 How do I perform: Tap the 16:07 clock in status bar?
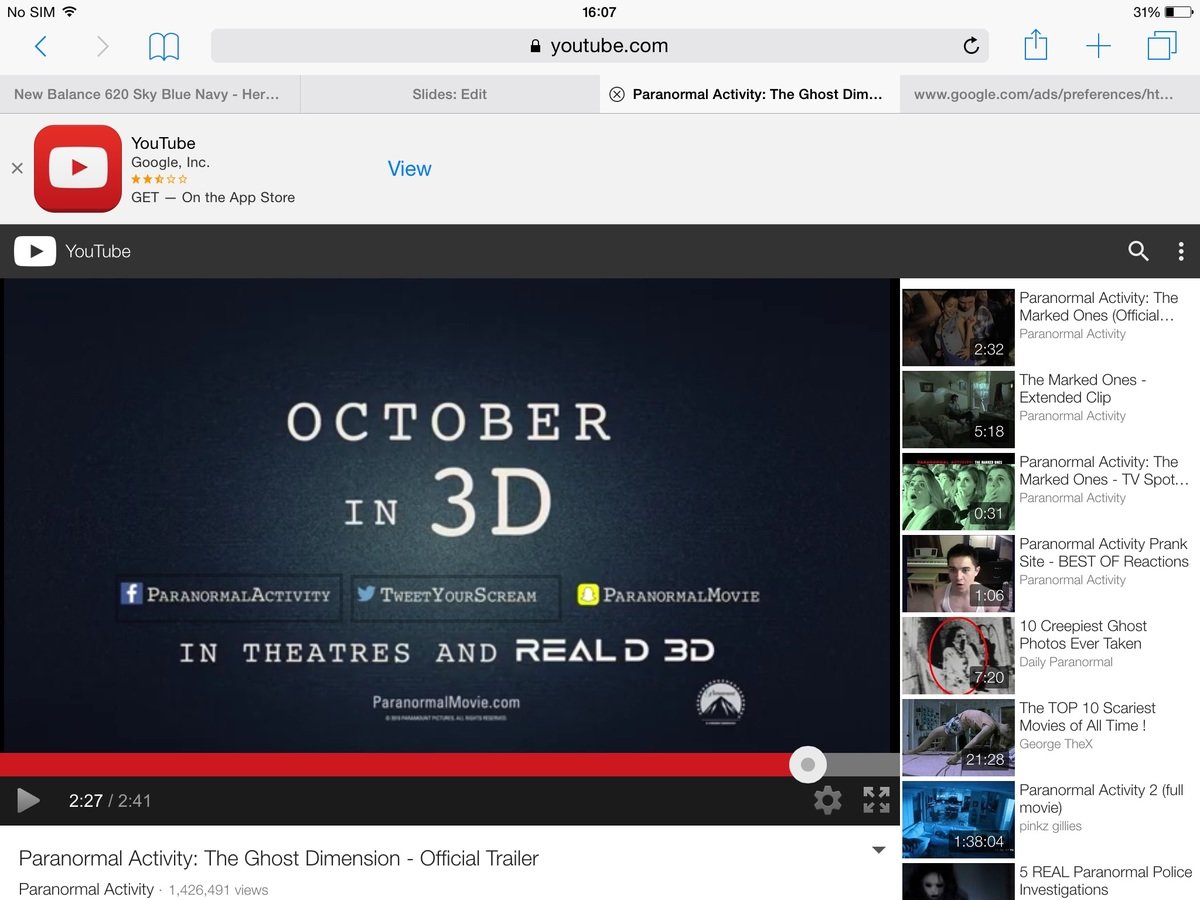599,12
